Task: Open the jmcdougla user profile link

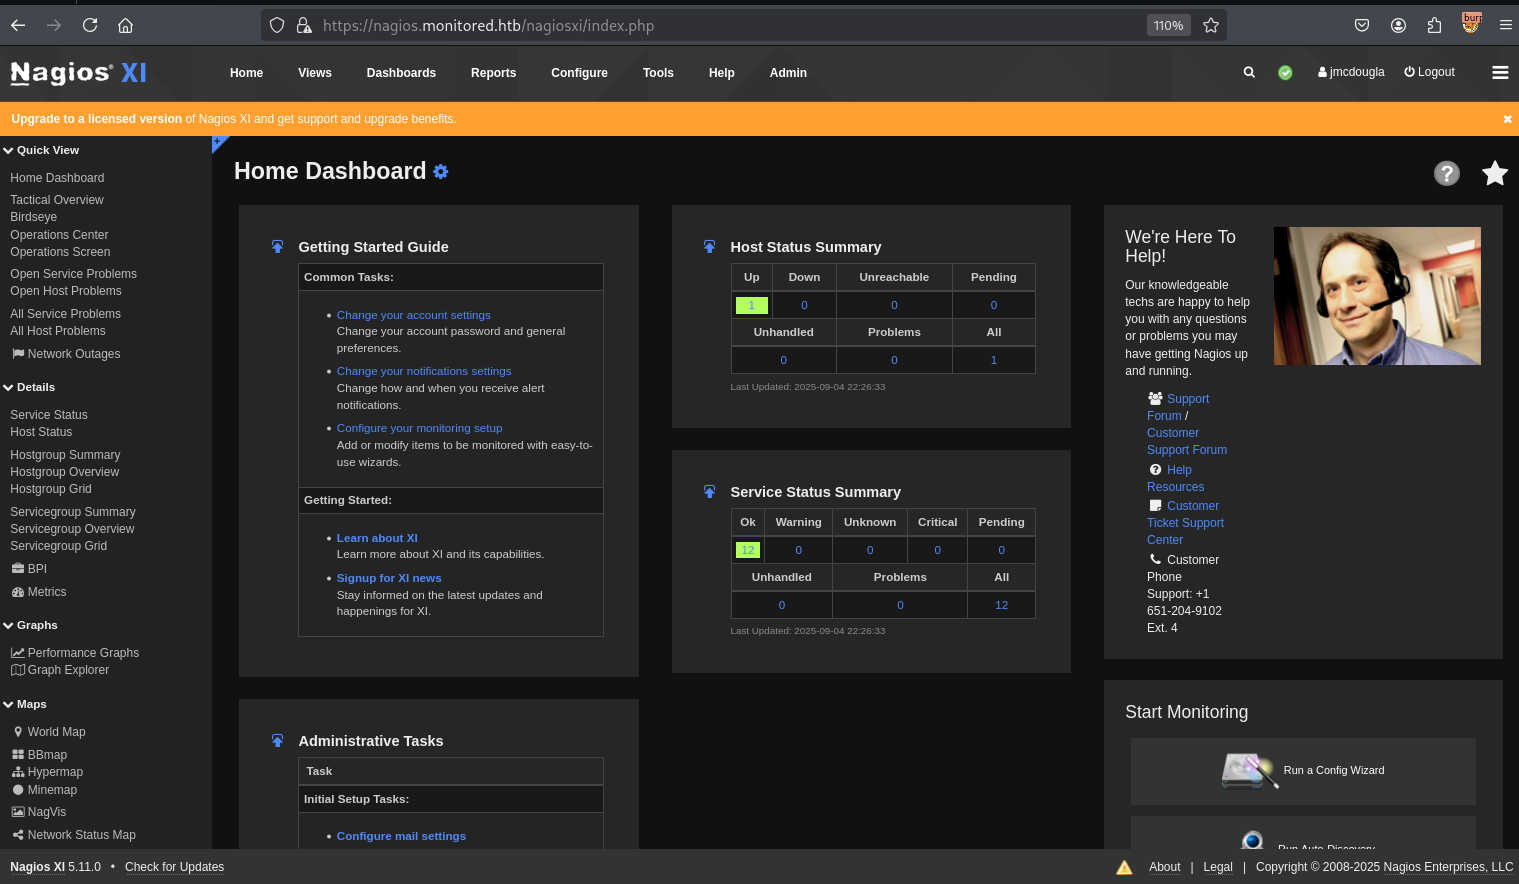Action: coord(1351,72)
